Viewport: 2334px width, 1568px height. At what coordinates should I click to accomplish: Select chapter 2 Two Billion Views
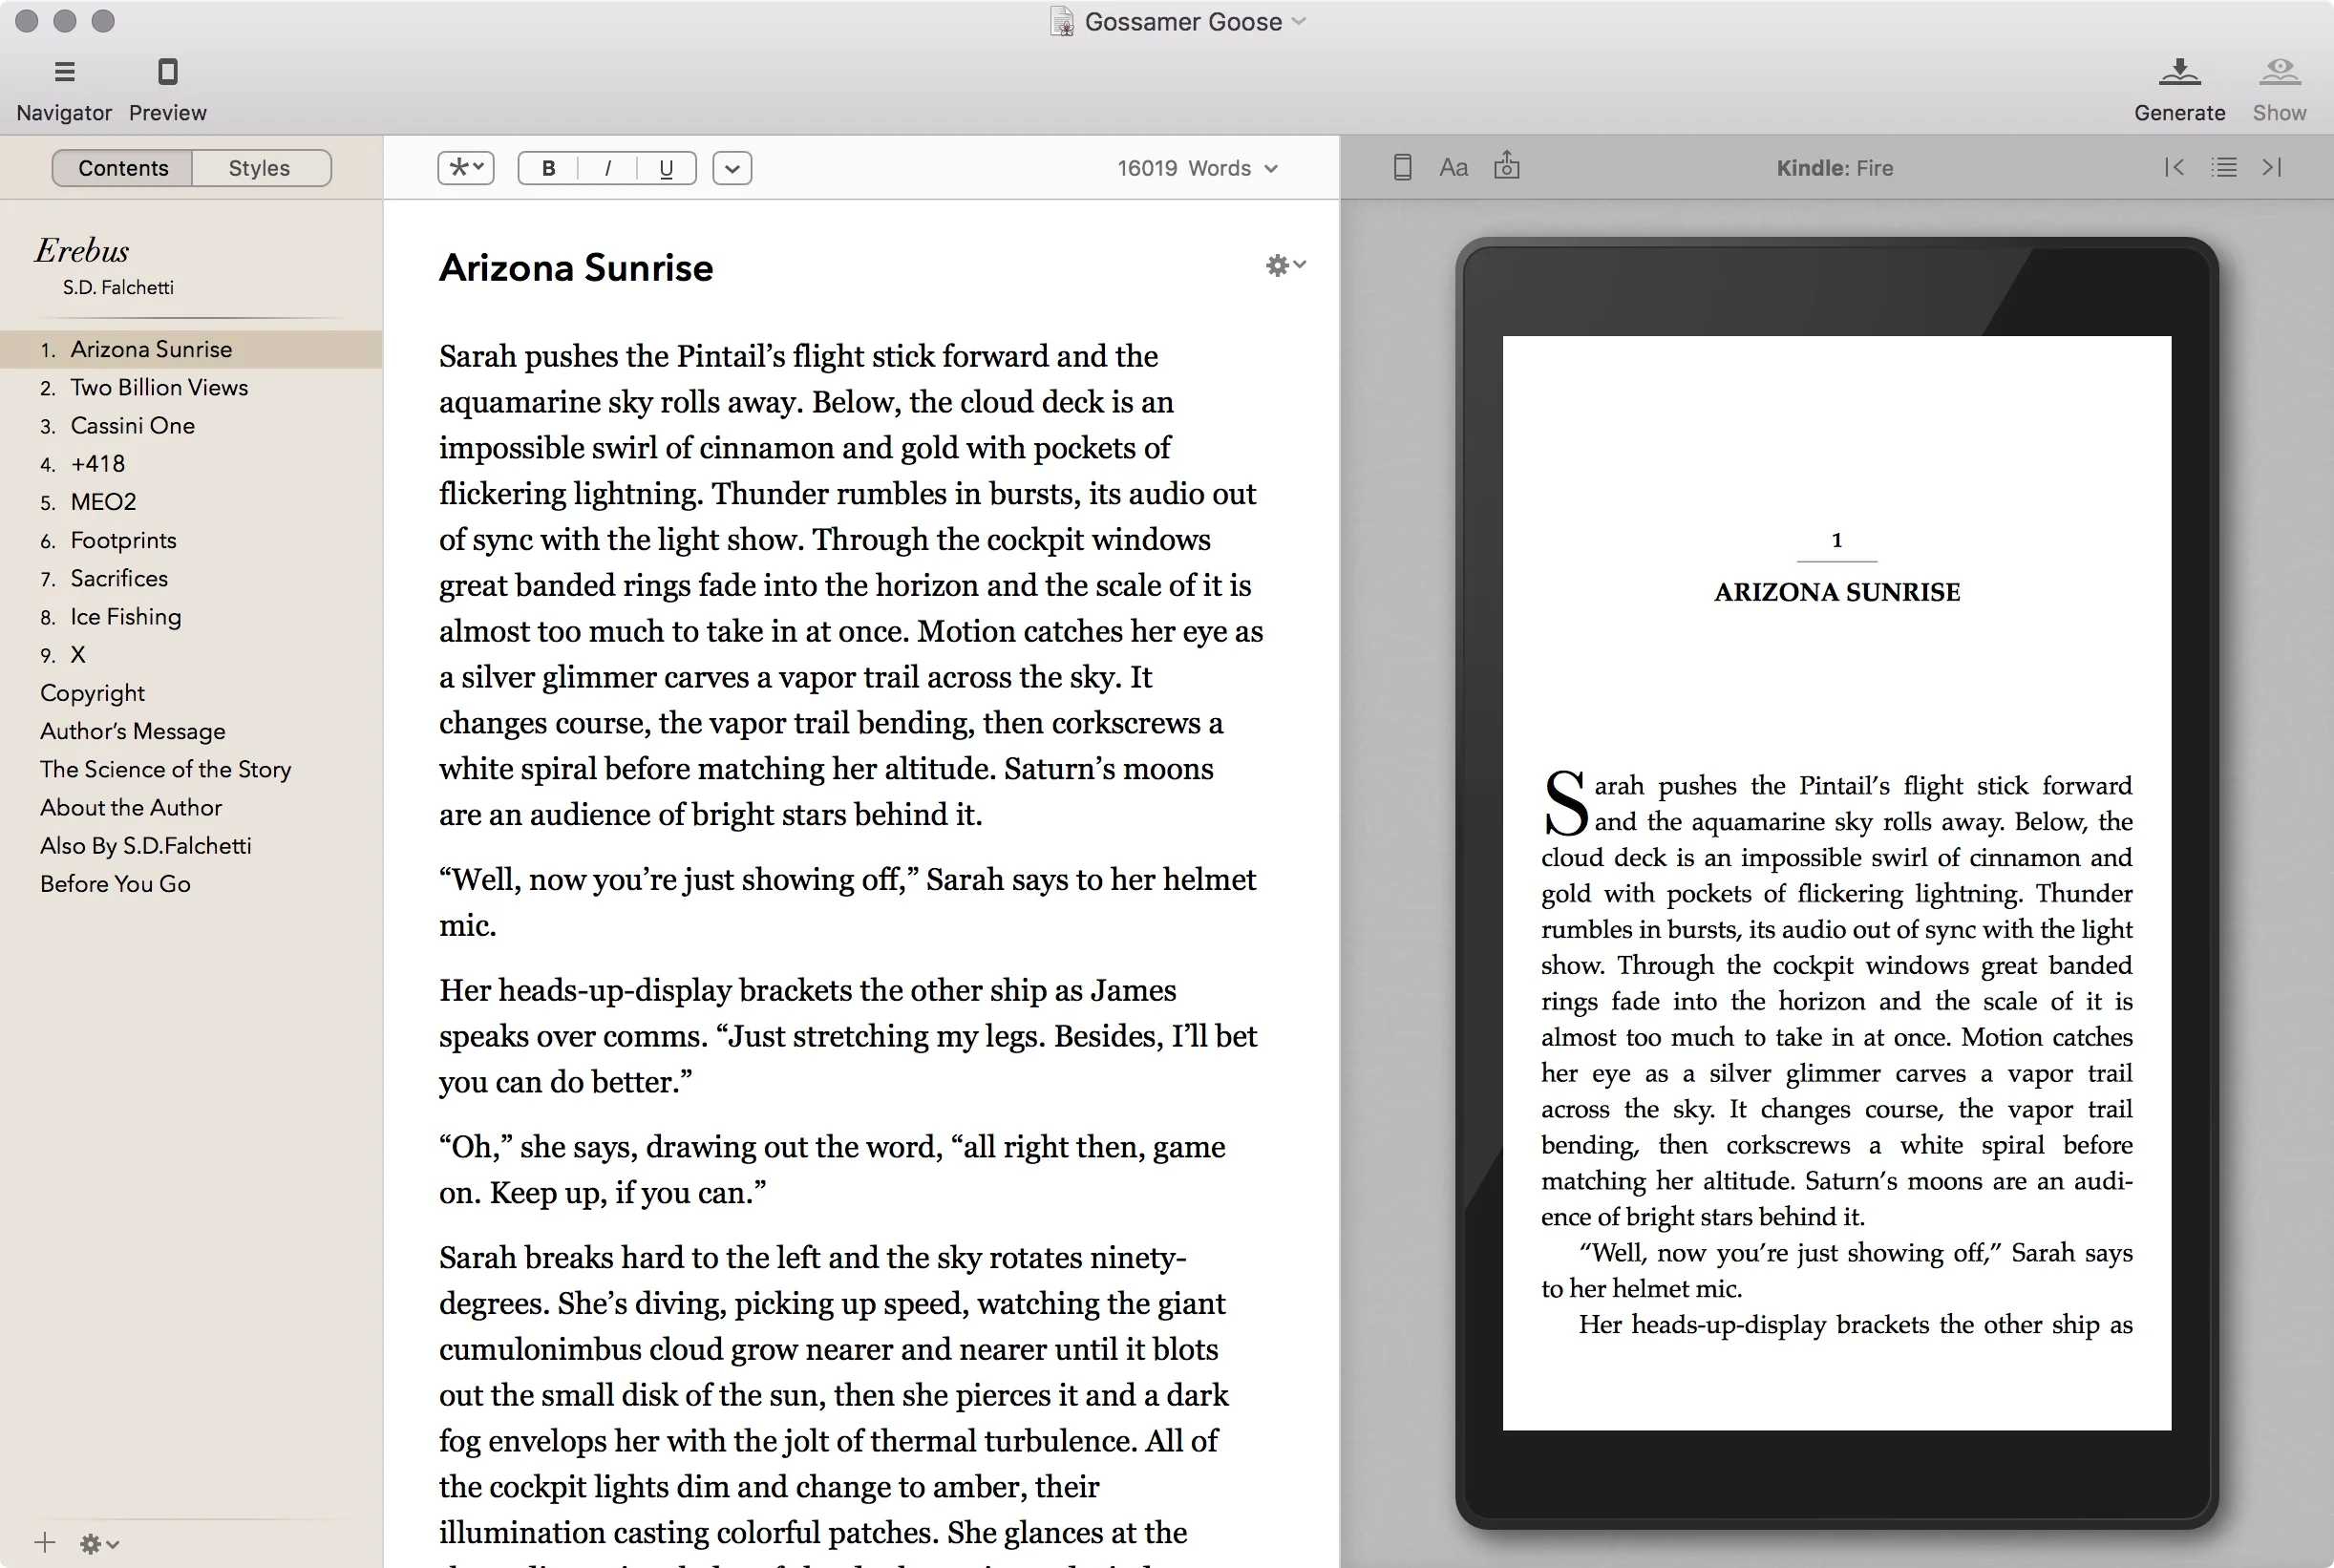point(191,387)
